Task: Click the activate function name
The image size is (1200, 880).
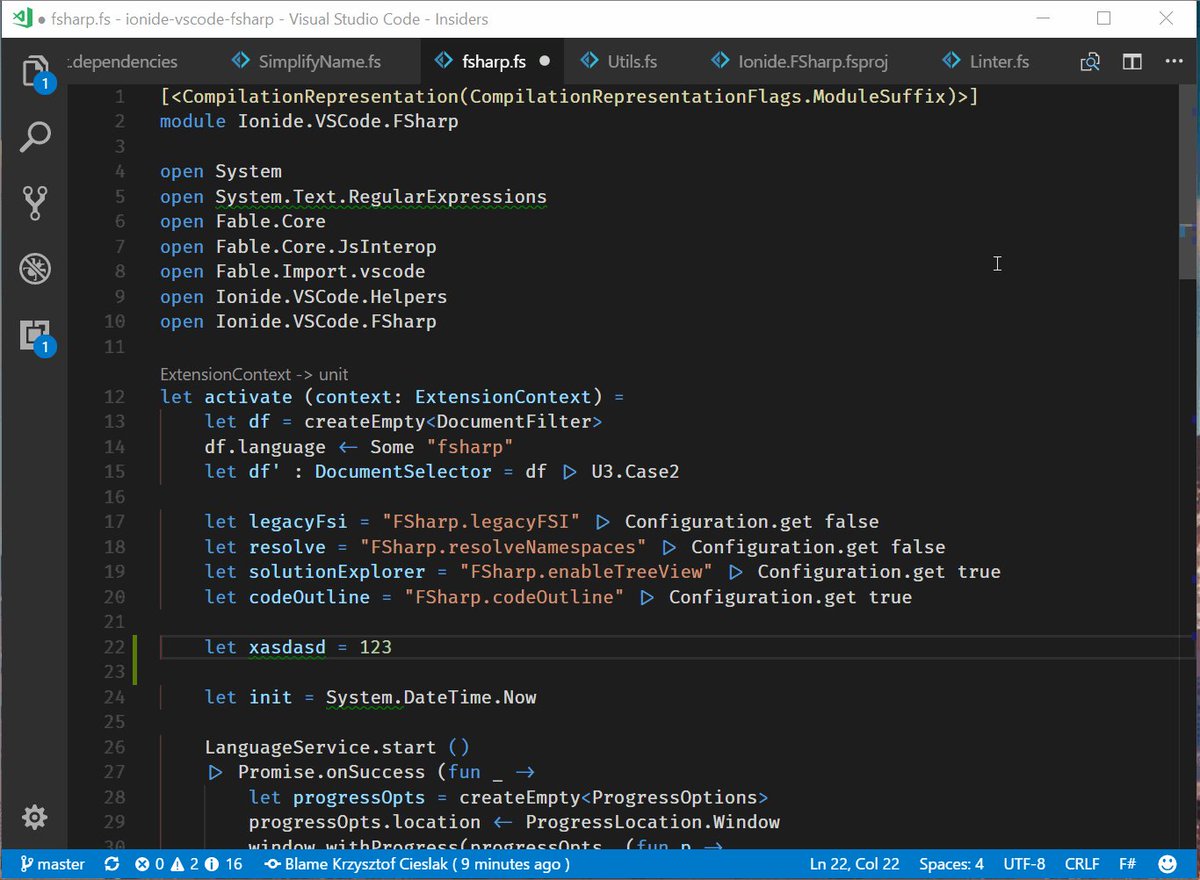Action: (248, 396)
